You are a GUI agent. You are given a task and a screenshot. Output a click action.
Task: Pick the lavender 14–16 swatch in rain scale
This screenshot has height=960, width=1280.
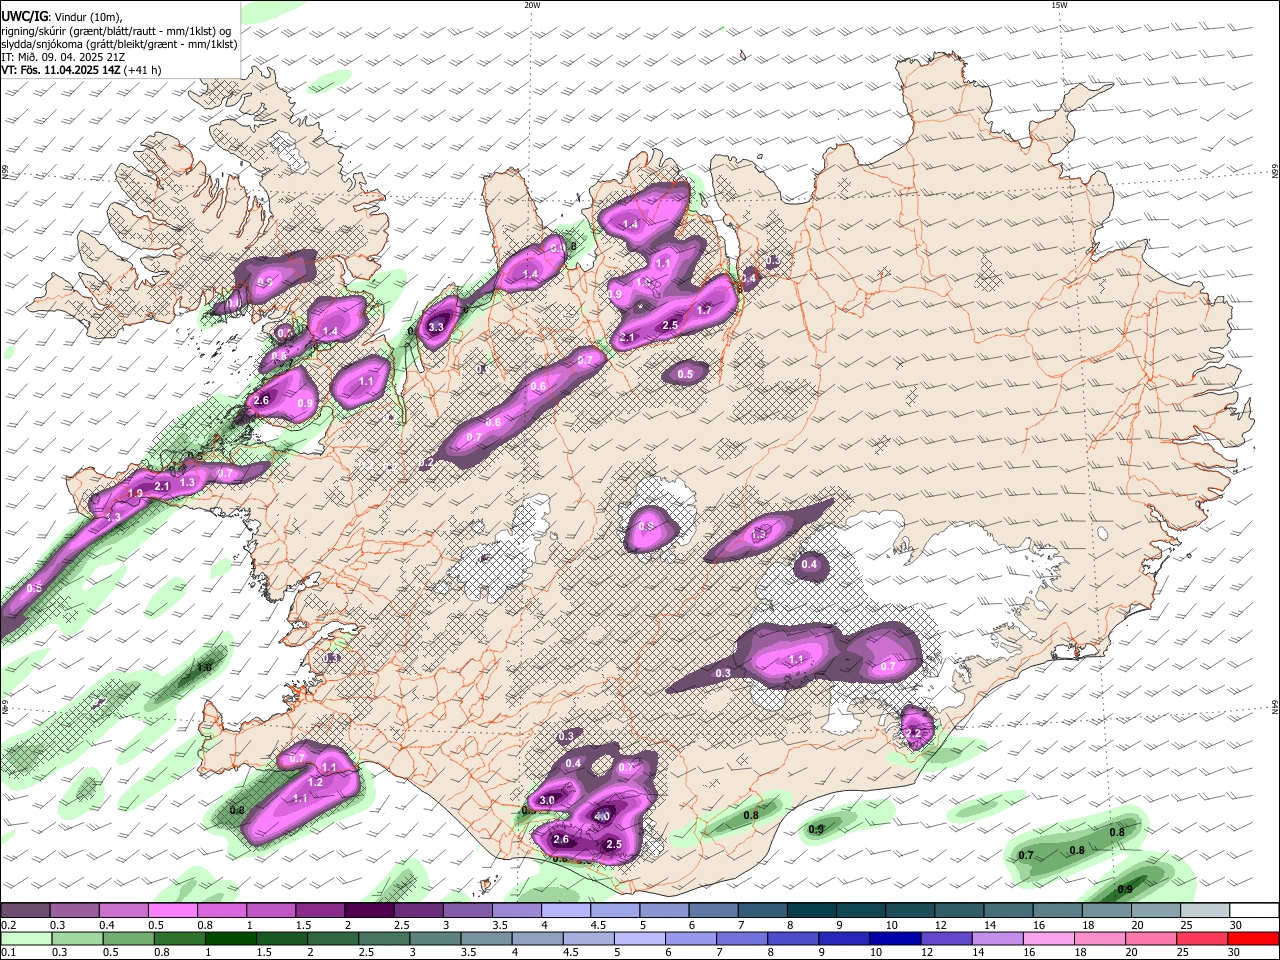pyautogui.click(x=996, y=939)
